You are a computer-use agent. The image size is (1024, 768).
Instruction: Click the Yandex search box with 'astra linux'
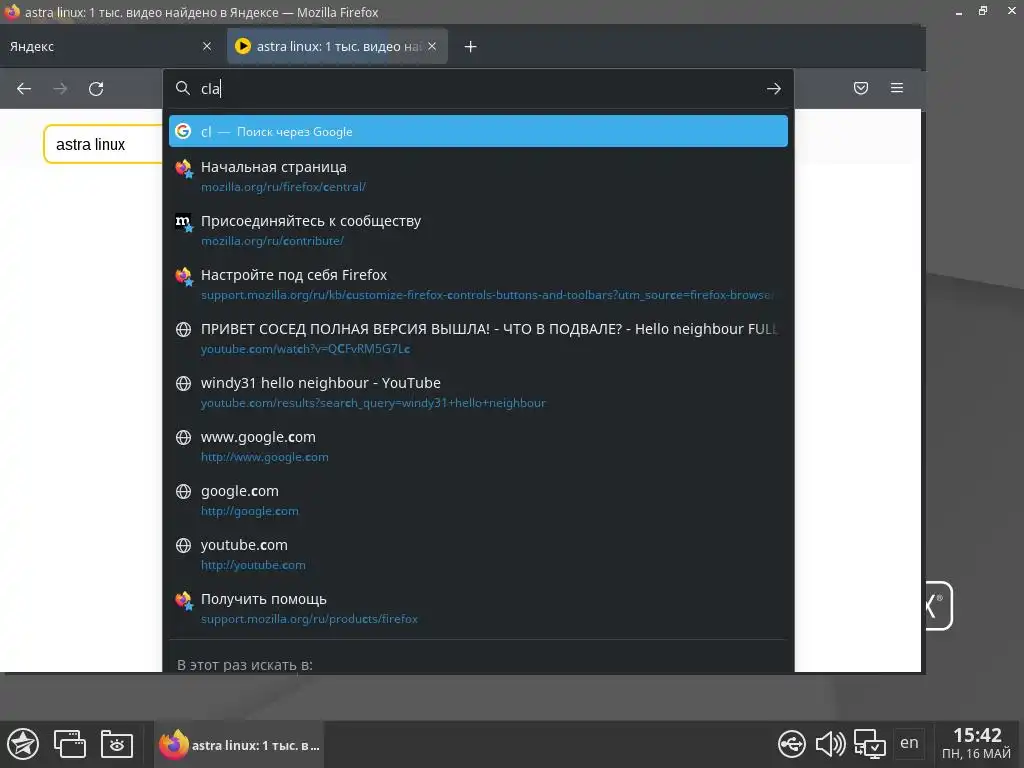click(103, 144)
